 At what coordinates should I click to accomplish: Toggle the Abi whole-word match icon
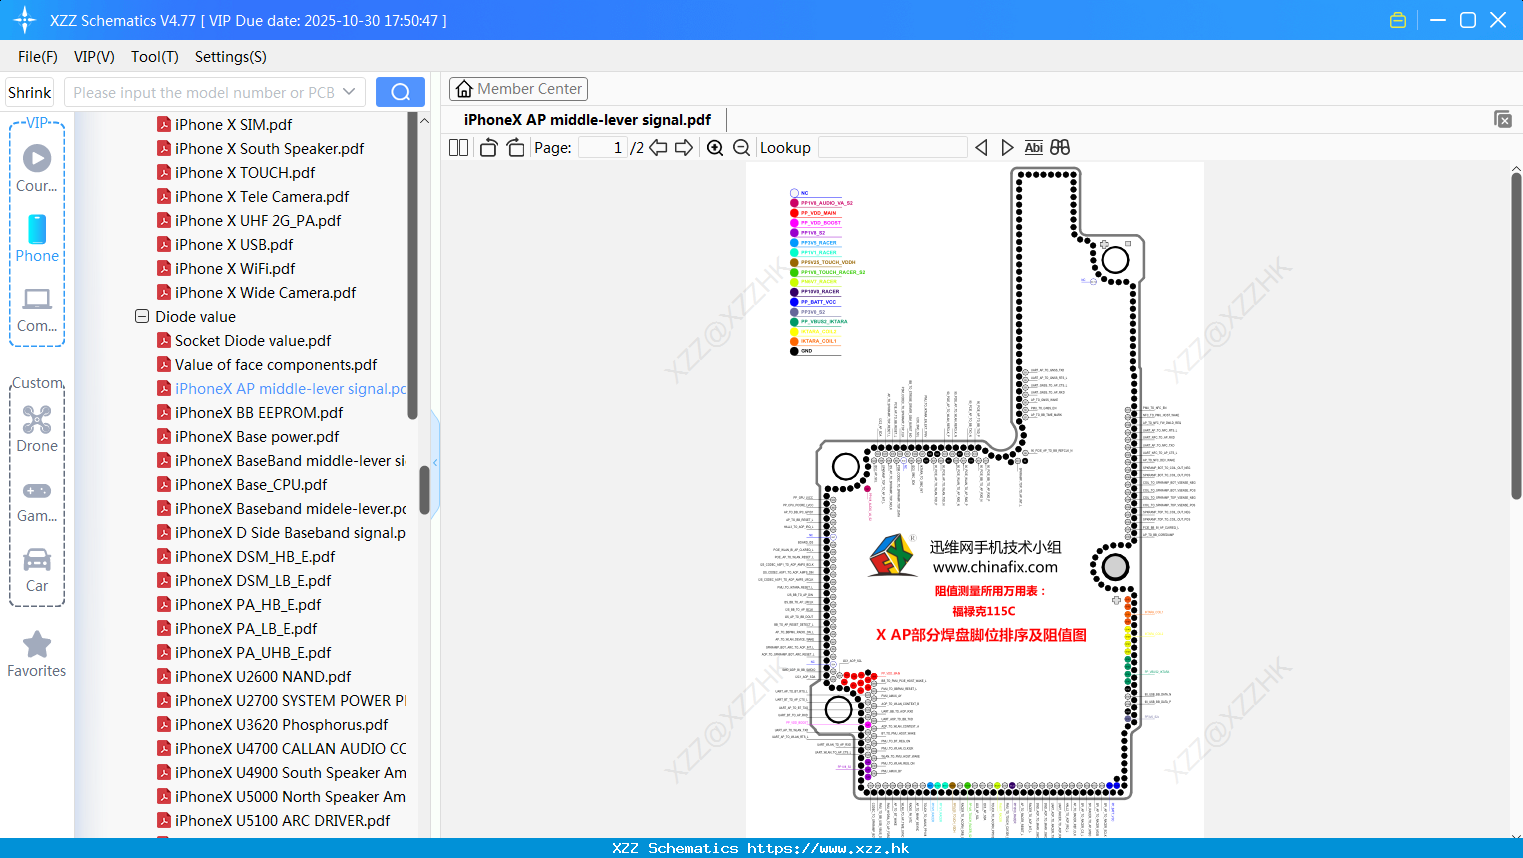[x=1034, y=148]
